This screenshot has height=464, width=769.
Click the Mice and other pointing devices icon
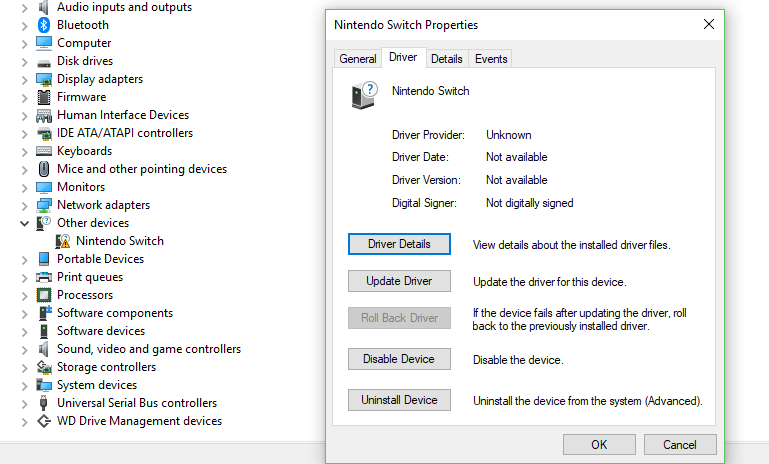pos(44,169)
